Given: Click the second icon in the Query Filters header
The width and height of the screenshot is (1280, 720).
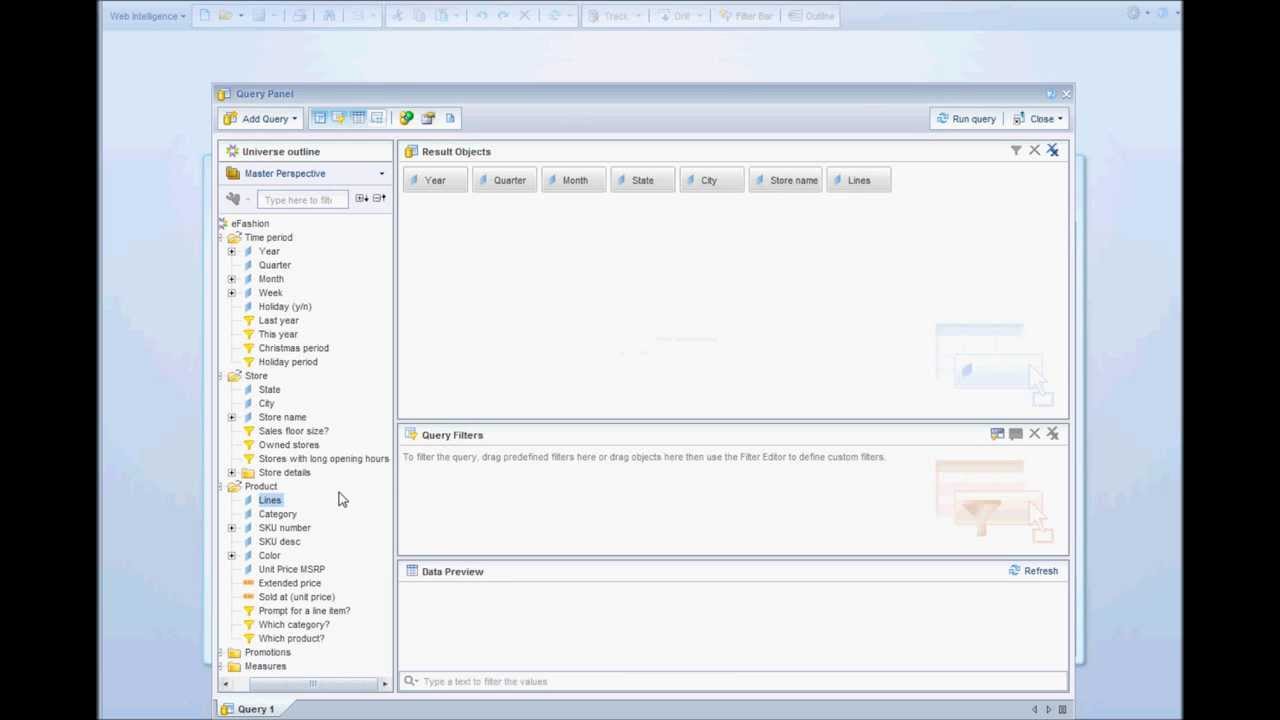Looking at the screenshot, I should (1016, 434).
